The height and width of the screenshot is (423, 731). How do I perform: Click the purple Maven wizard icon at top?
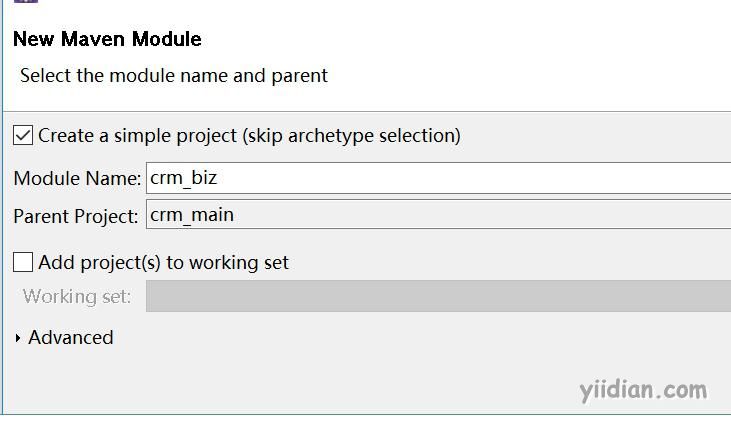[26, 1]
